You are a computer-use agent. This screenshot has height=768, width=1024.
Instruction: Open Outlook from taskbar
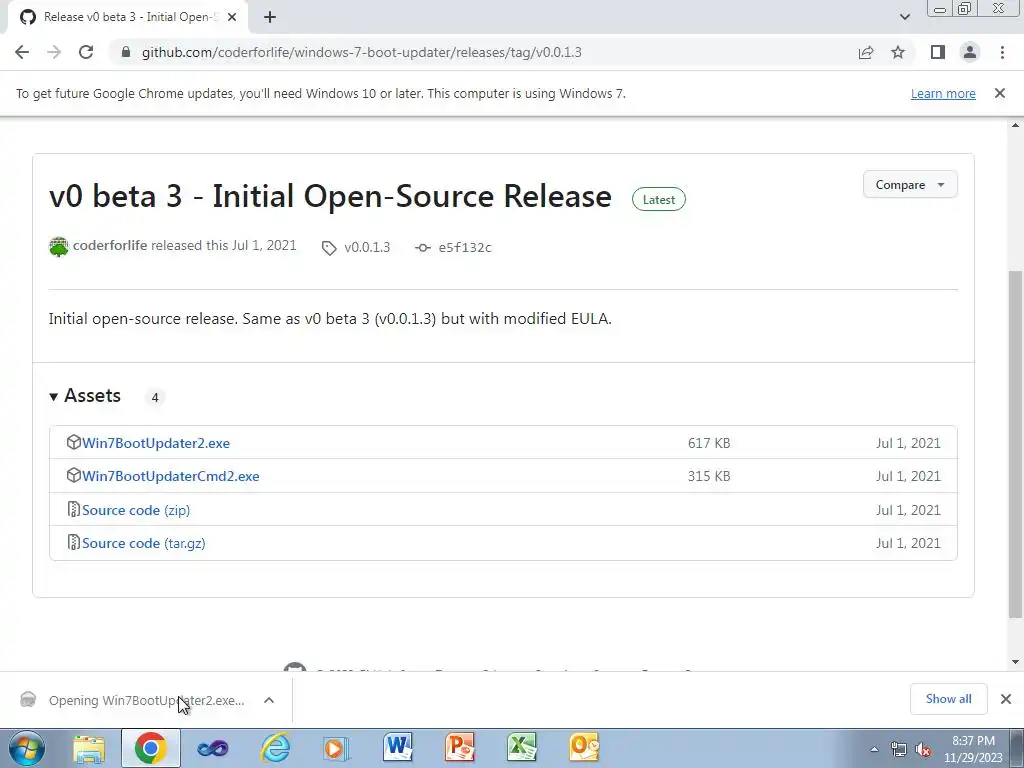click(x=583, y=748)
